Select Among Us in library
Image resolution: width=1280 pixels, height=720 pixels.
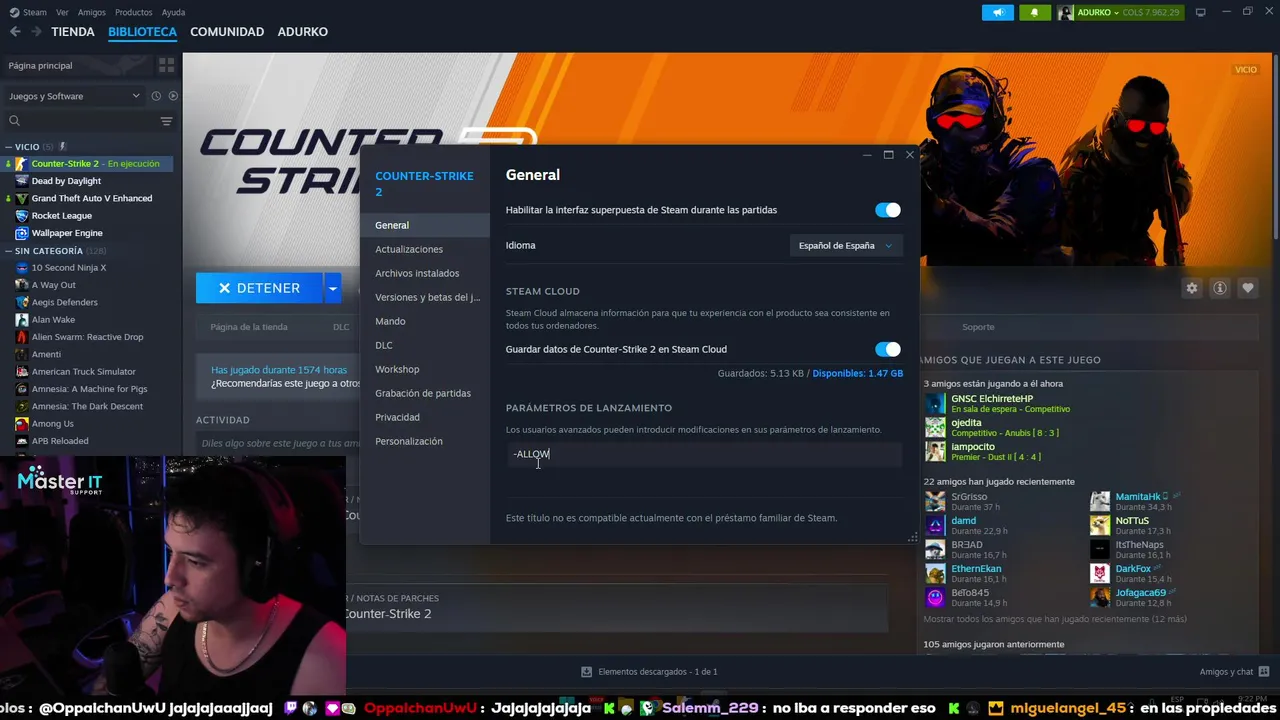pyautogui.click(x=52, y=424)
